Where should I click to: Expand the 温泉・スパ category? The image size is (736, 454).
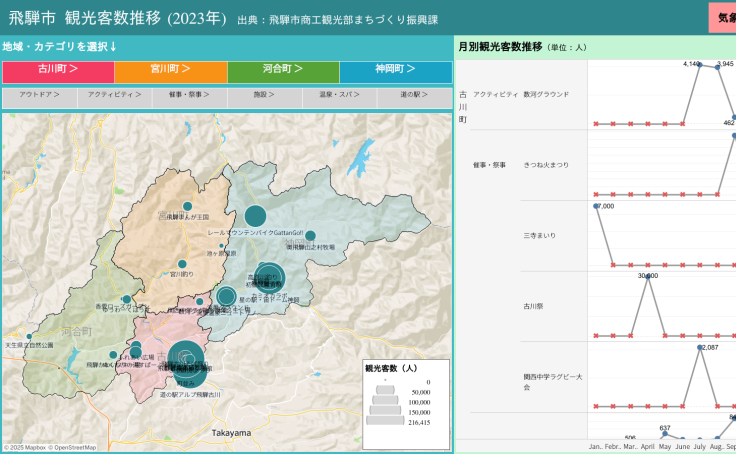click(x=339, y=97)
